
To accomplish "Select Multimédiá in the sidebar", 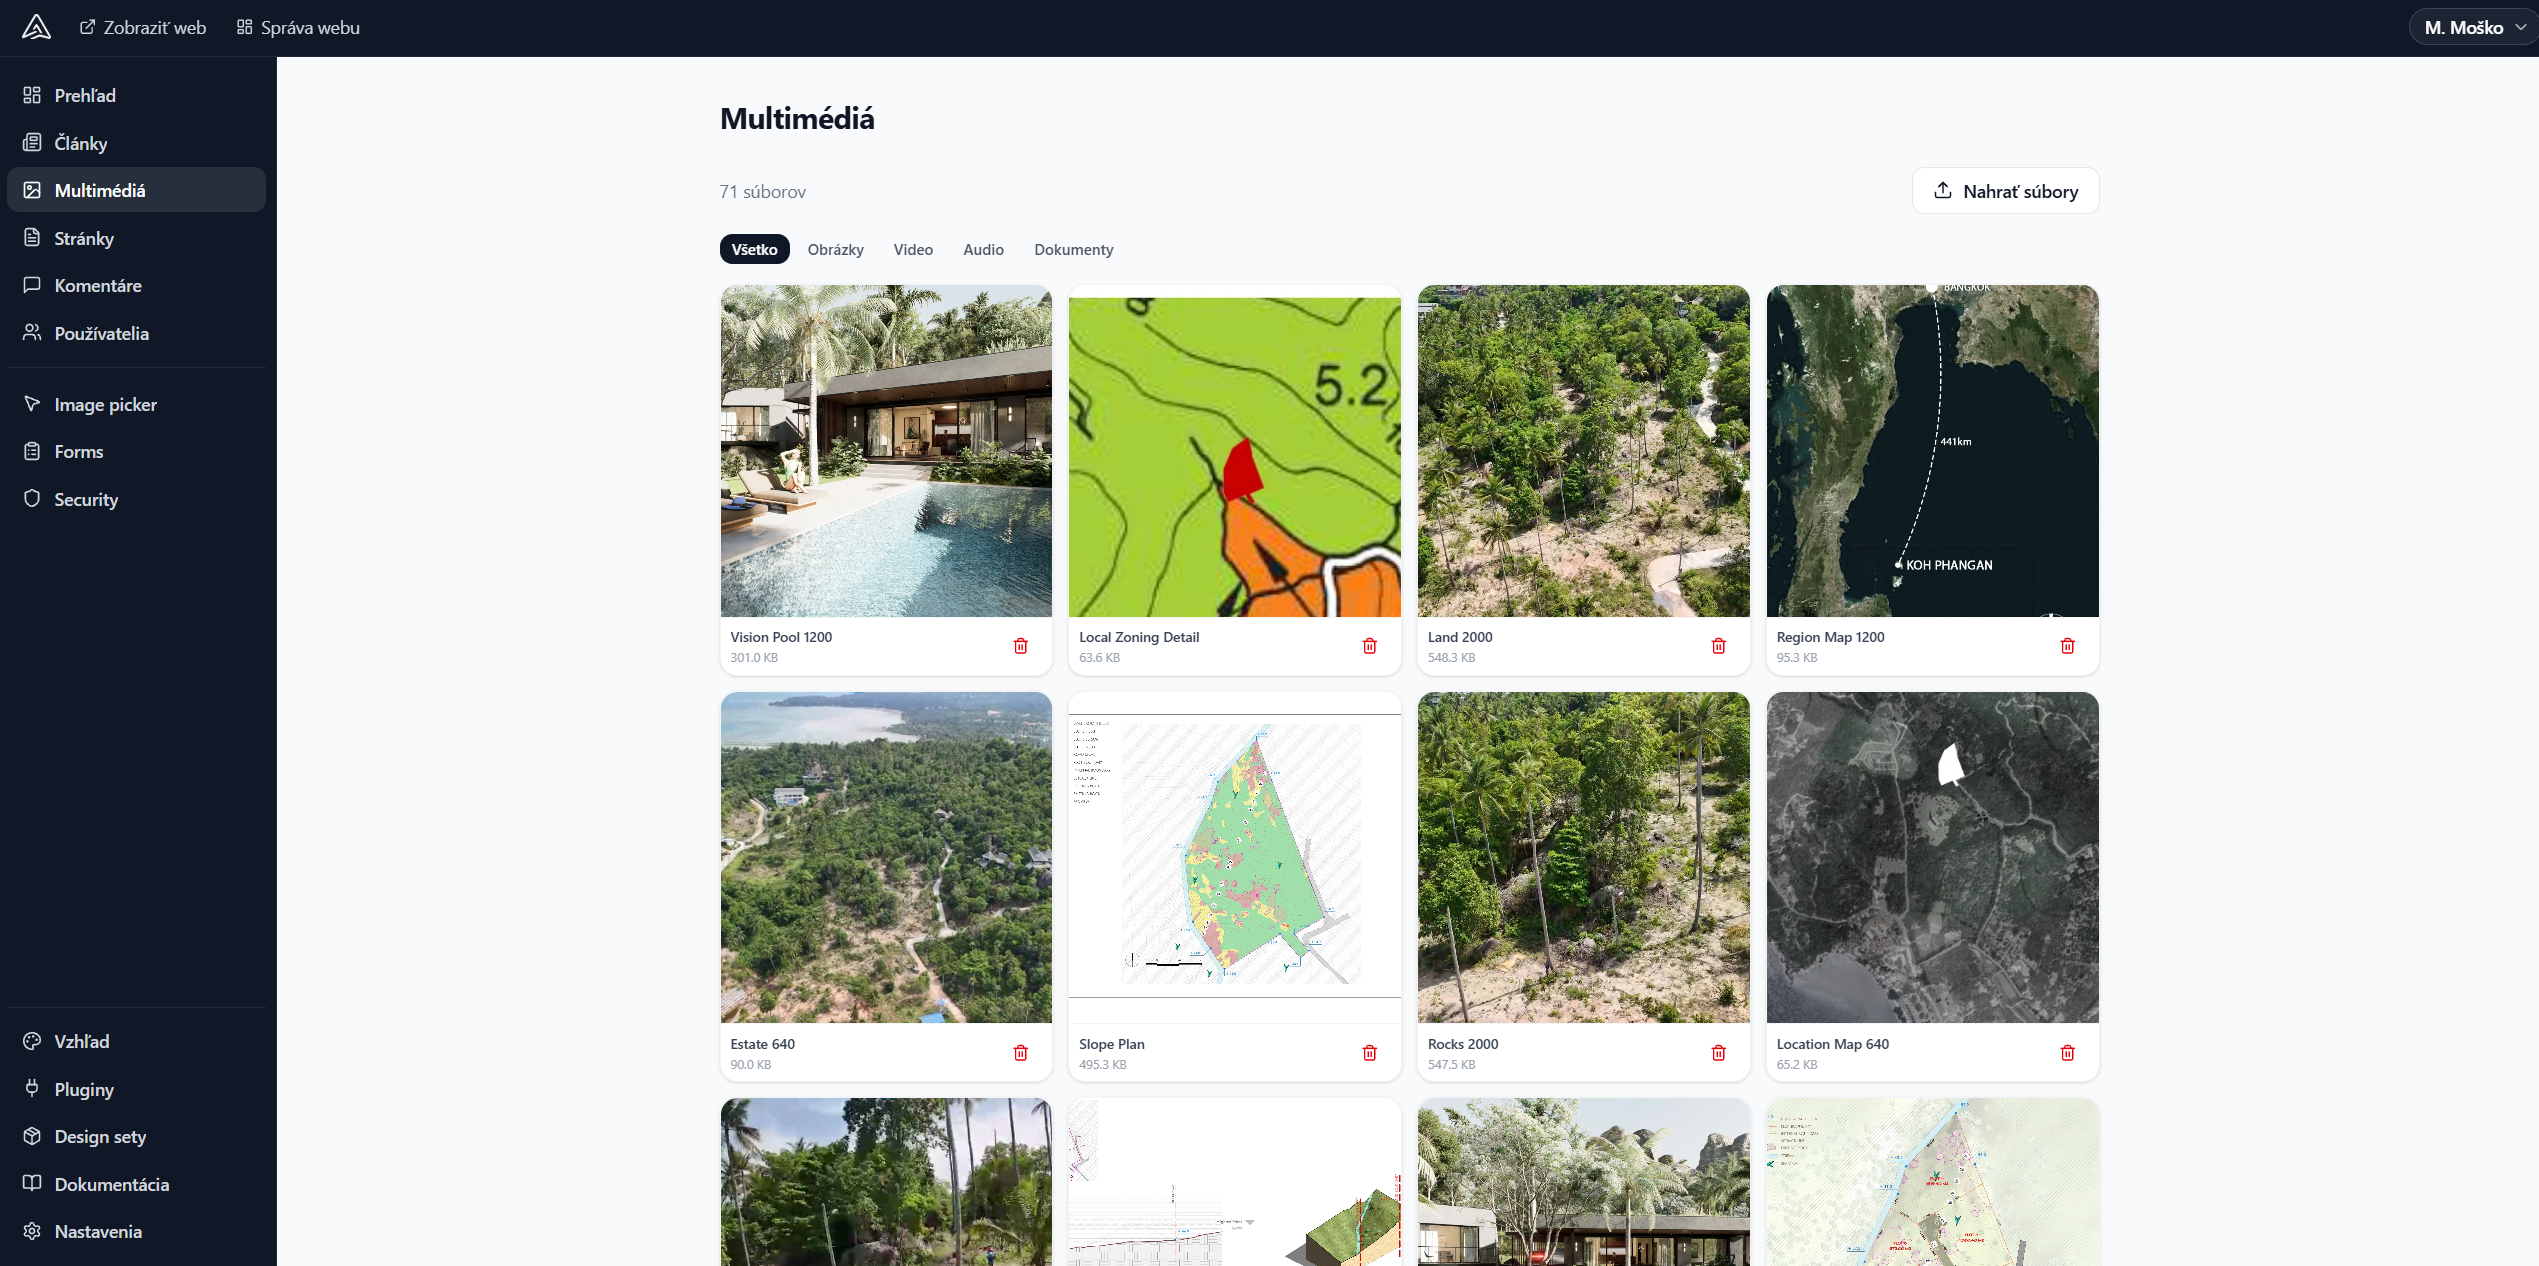I will coord(136,190).
